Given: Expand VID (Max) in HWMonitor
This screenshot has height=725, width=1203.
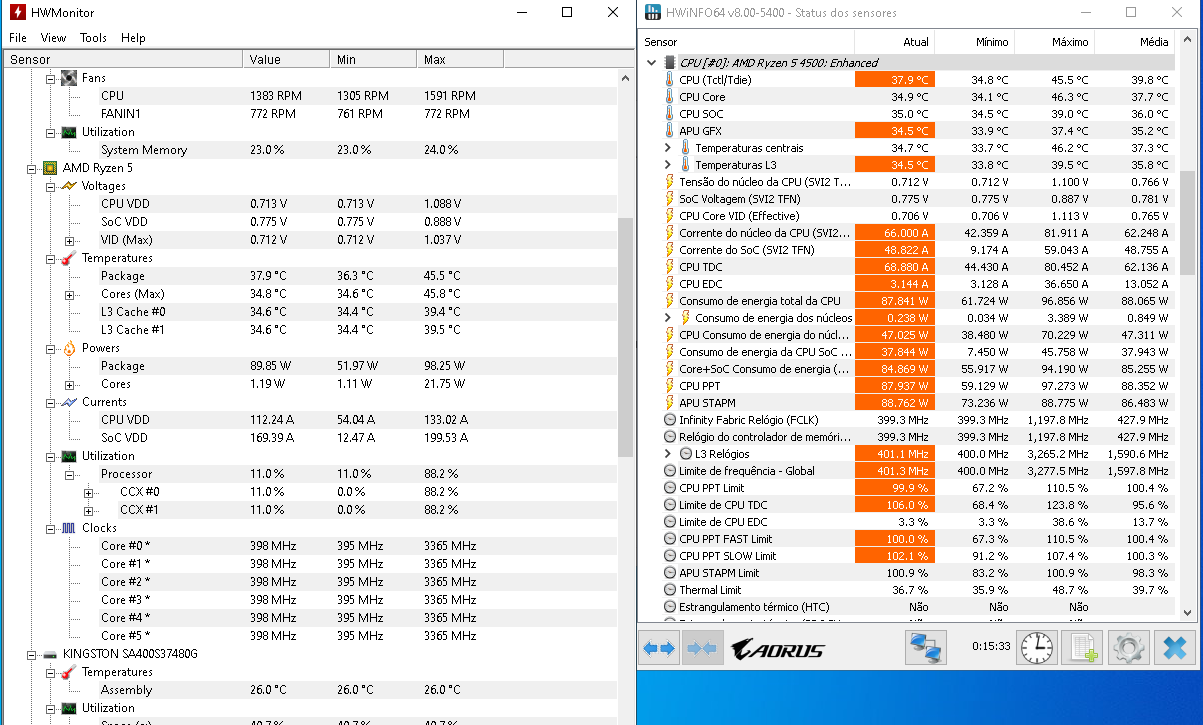Looking at the screenshot, I should pos(69,241).
